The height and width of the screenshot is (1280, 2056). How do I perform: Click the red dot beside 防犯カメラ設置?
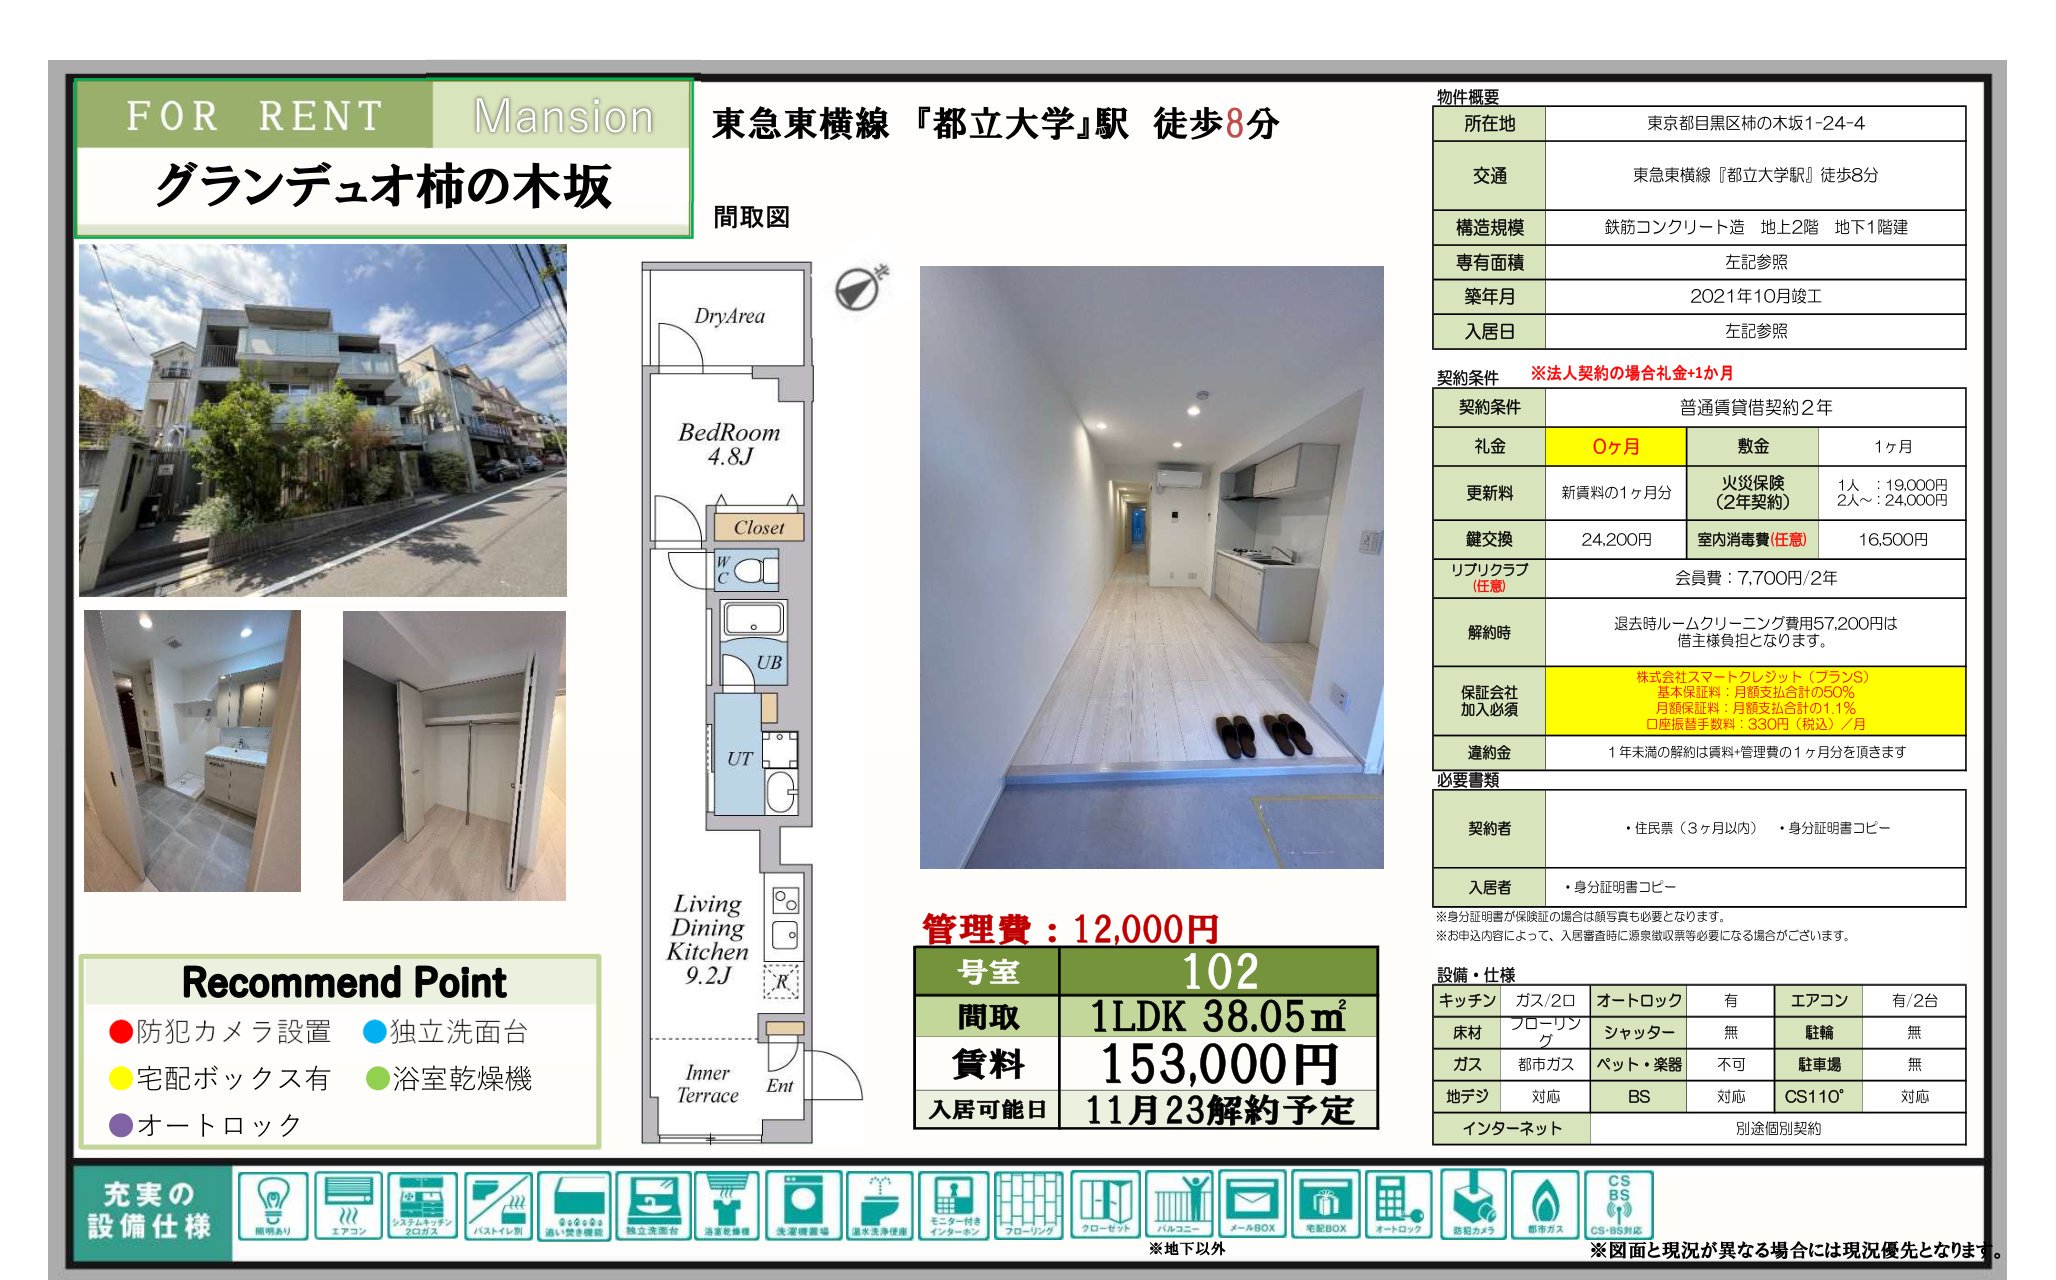click(120, 1032)
